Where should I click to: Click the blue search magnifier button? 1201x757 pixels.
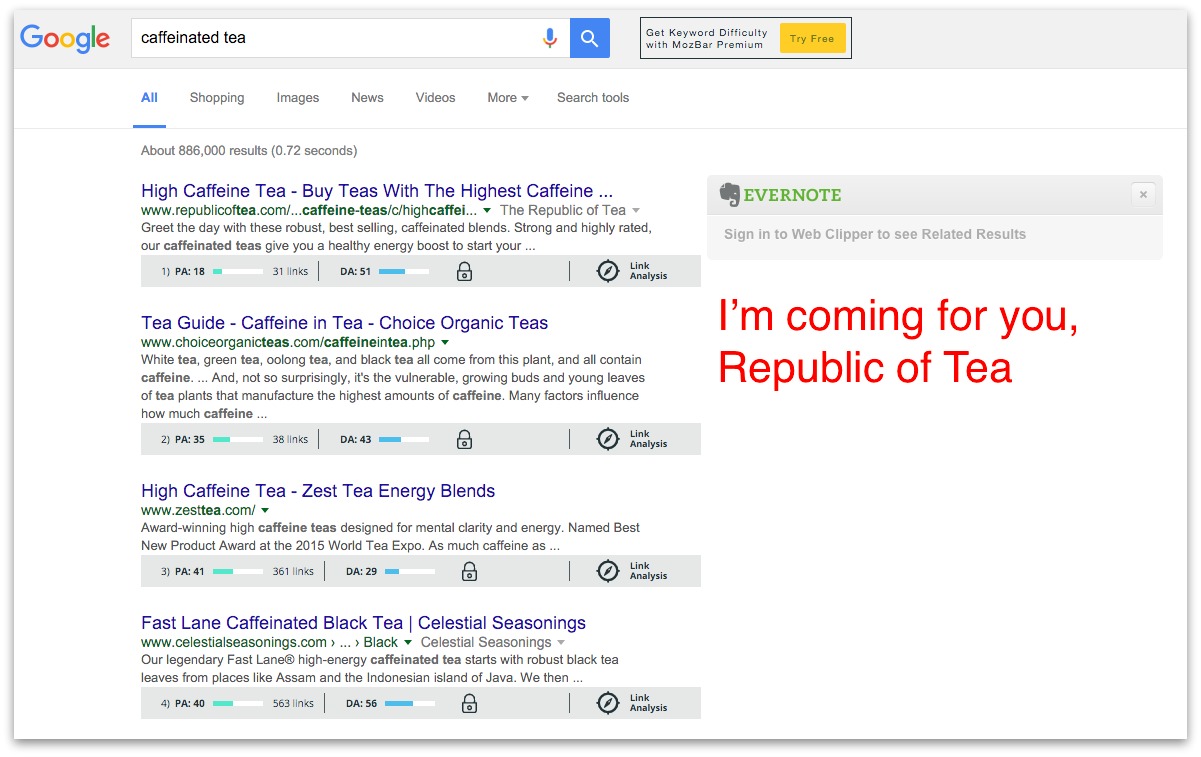click(590, 38)
